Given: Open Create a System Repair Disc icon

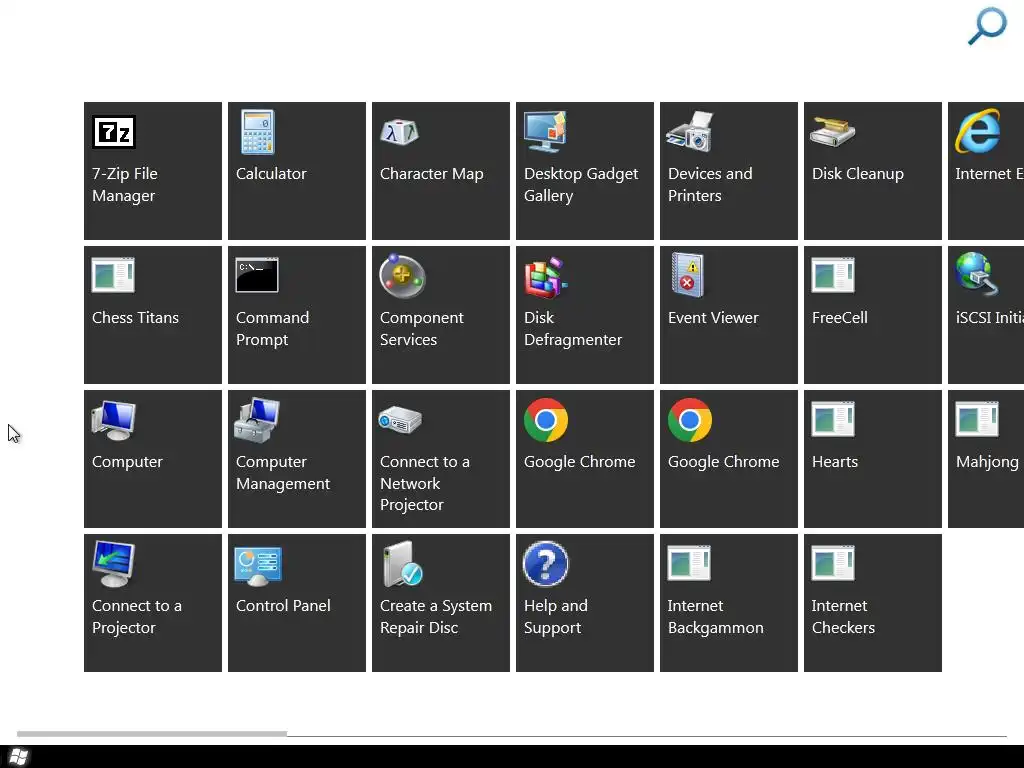Looking at the screenshot, I should [x=403, y=564].
